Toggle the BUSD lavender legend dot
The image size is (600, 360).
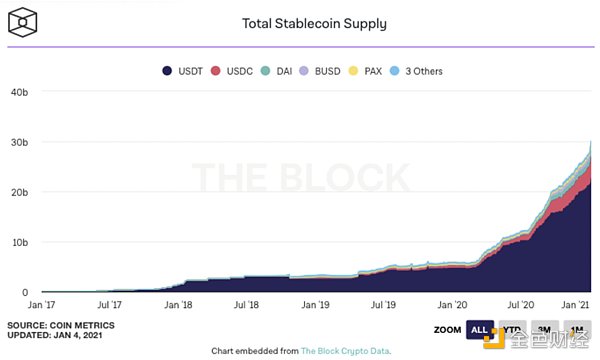303,71
